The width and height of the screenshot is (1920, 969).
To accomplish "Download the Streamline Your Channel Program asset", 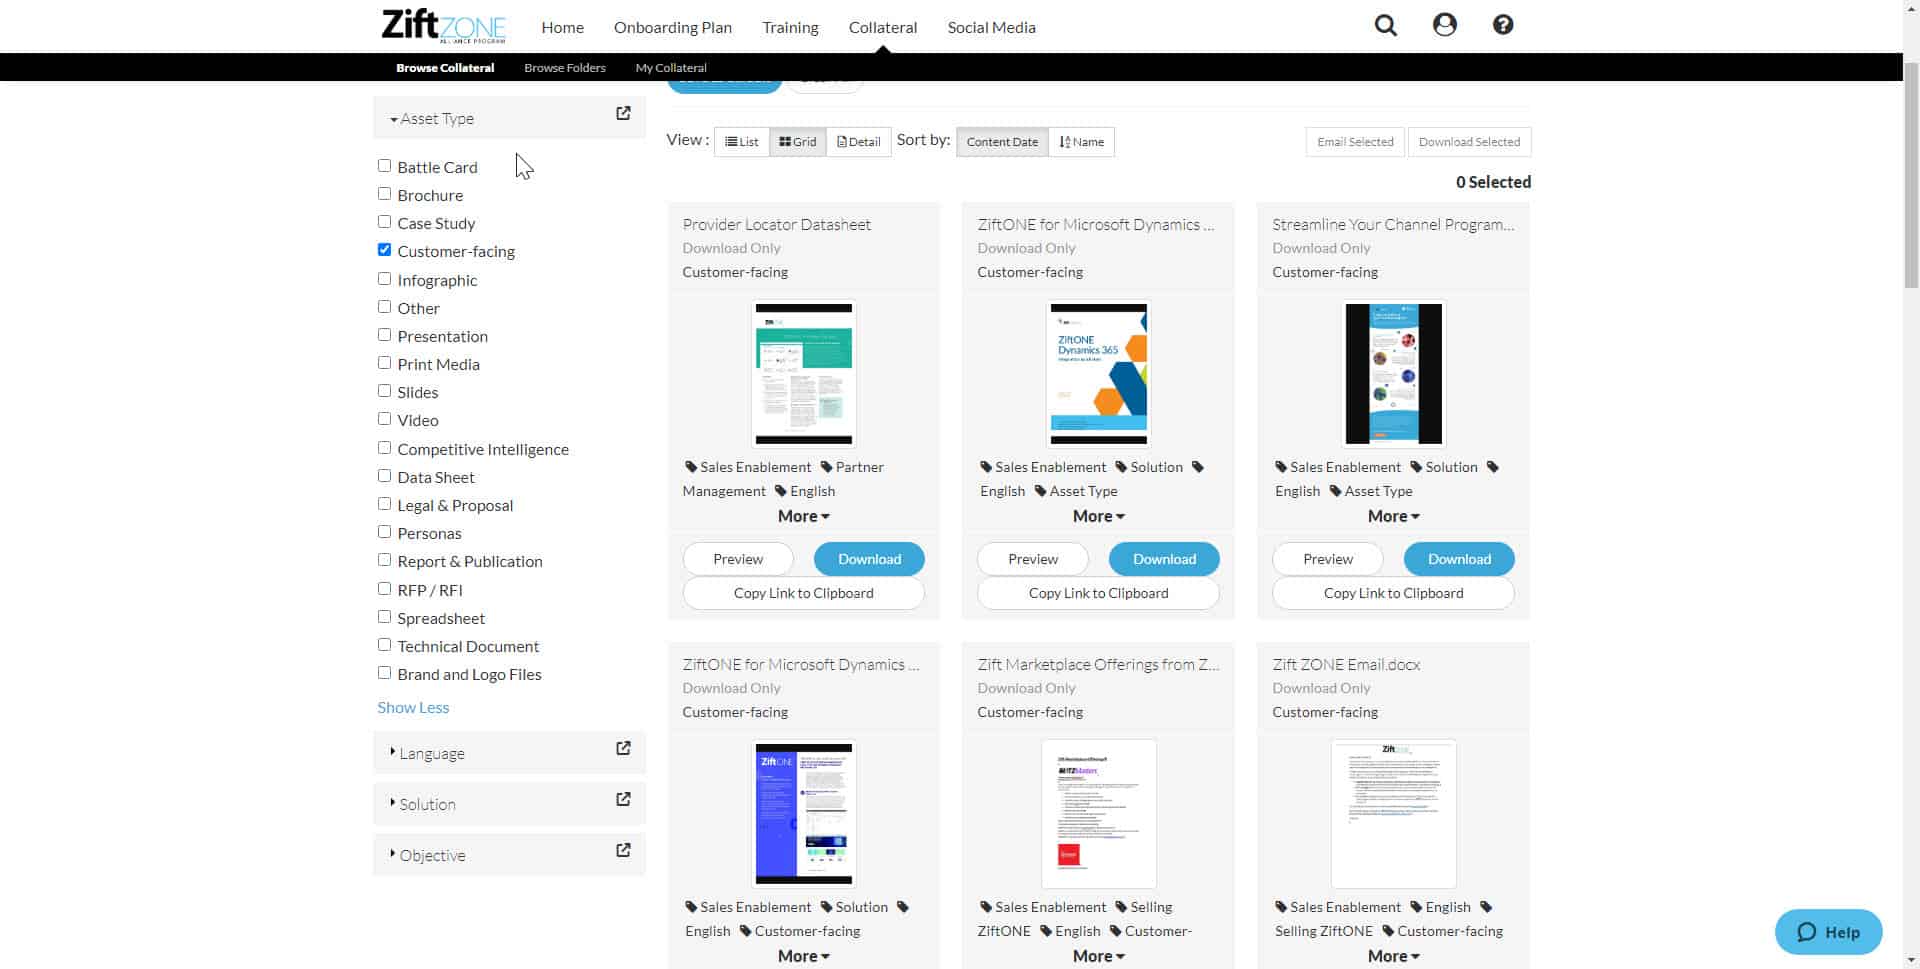I will [1458, 560].
